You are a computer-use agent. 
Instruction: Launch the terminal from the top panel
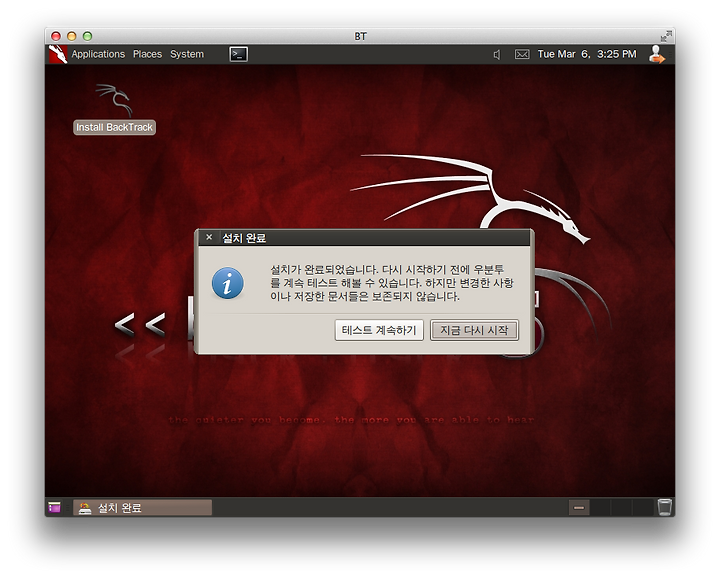point(239,54)
